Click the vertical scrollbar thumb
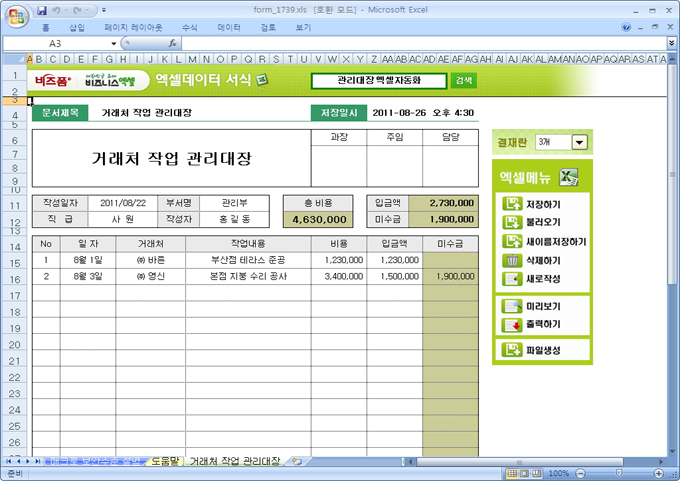Screen dimensions: 680x481 click(672, 173)
